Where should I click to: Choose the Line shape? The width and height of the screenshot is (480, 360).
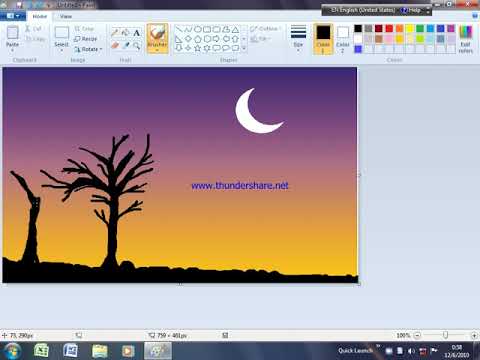179,30
